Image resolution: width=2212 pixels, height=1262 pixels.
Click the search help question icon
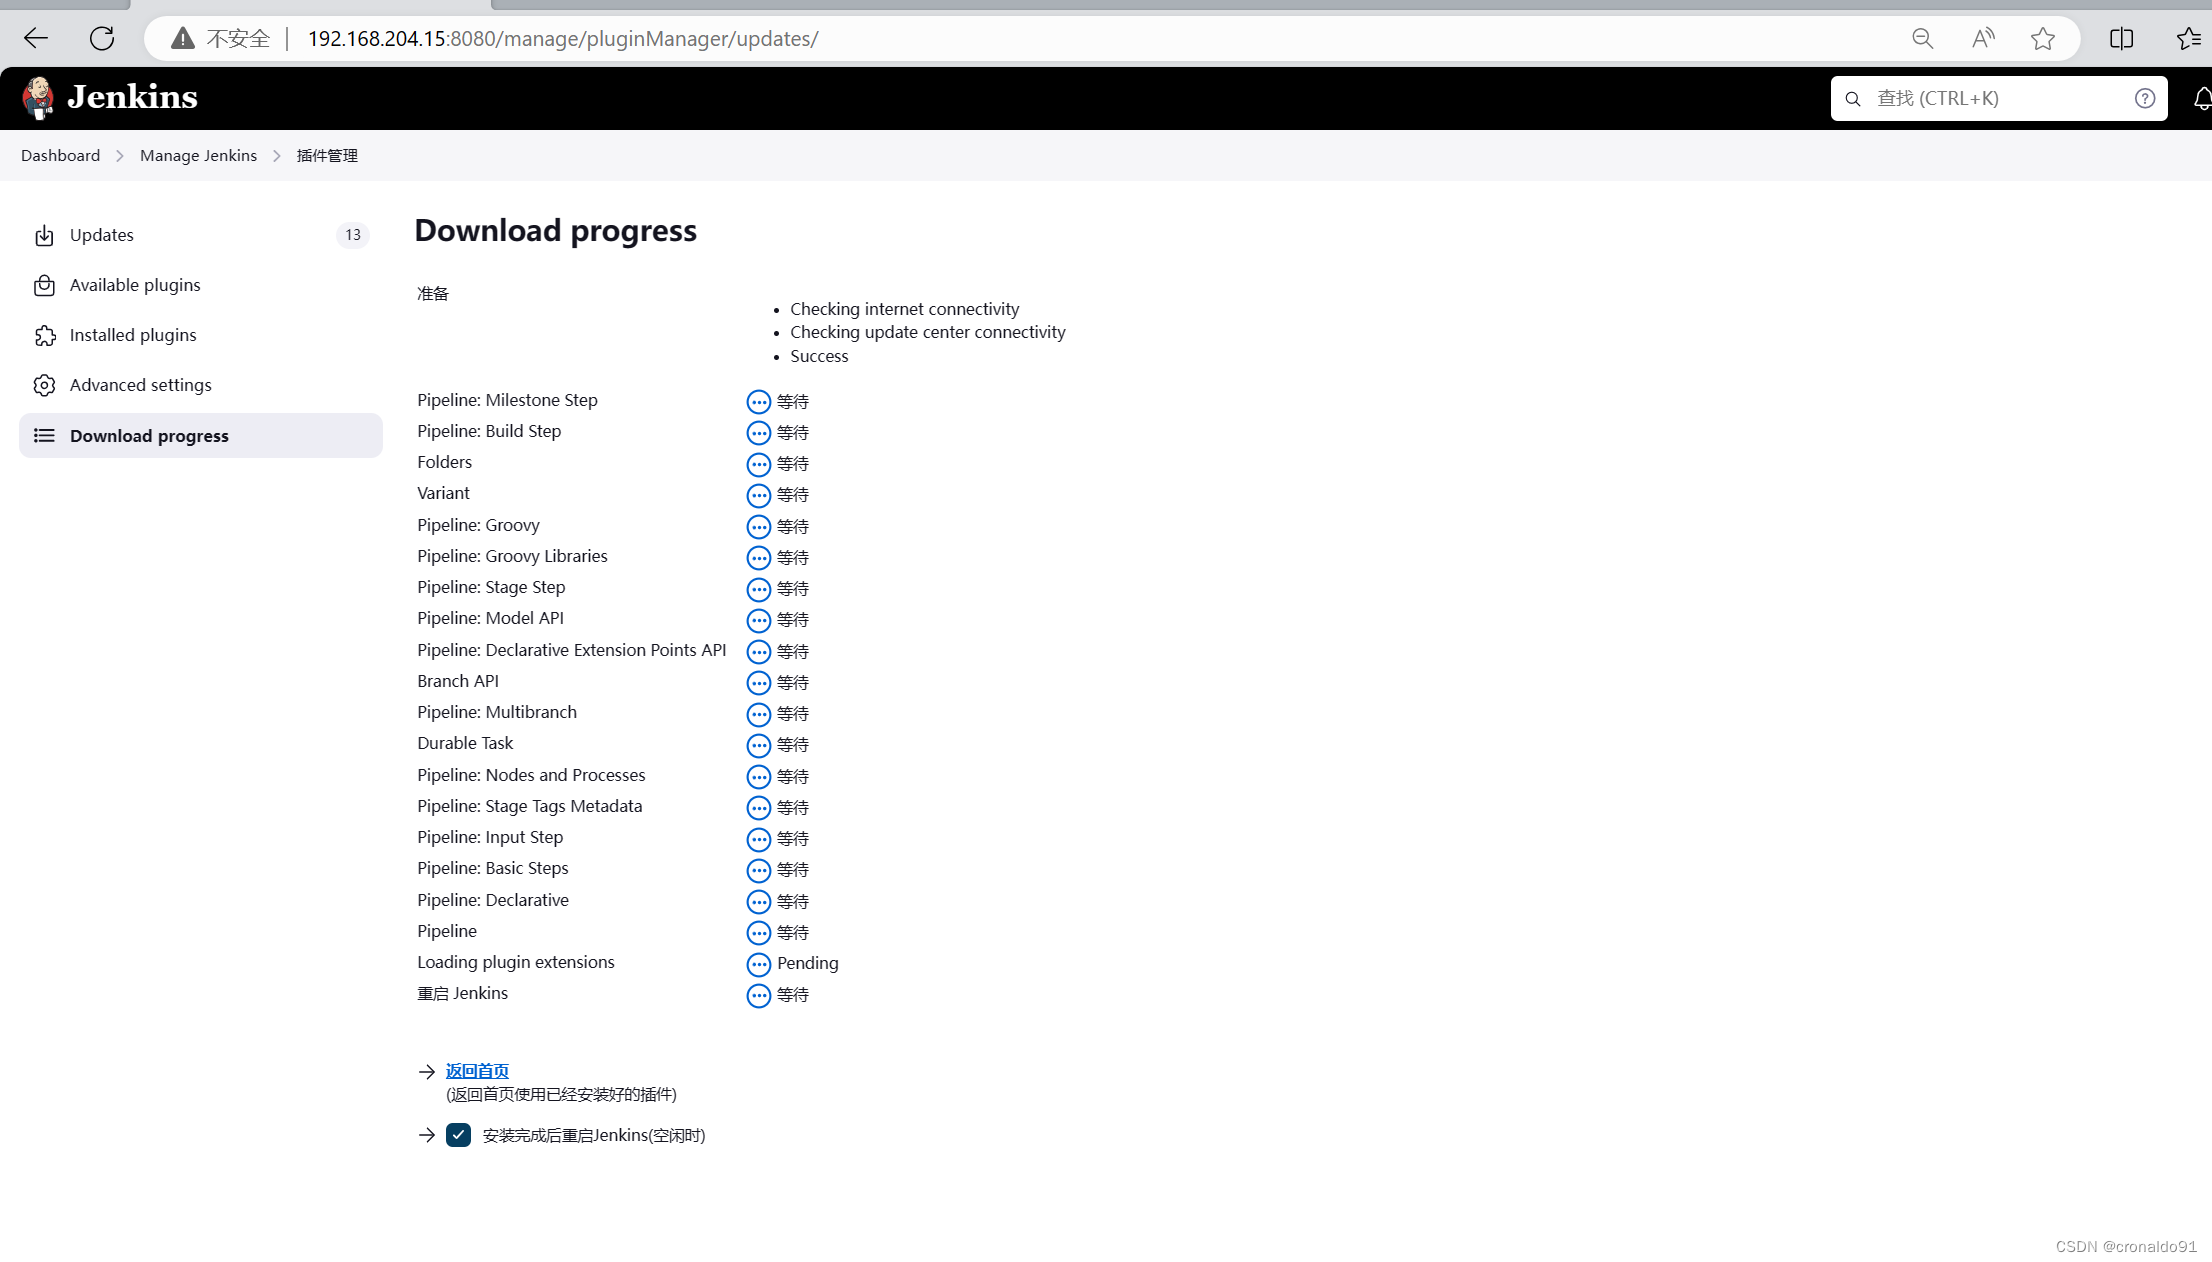[2144, 98]
